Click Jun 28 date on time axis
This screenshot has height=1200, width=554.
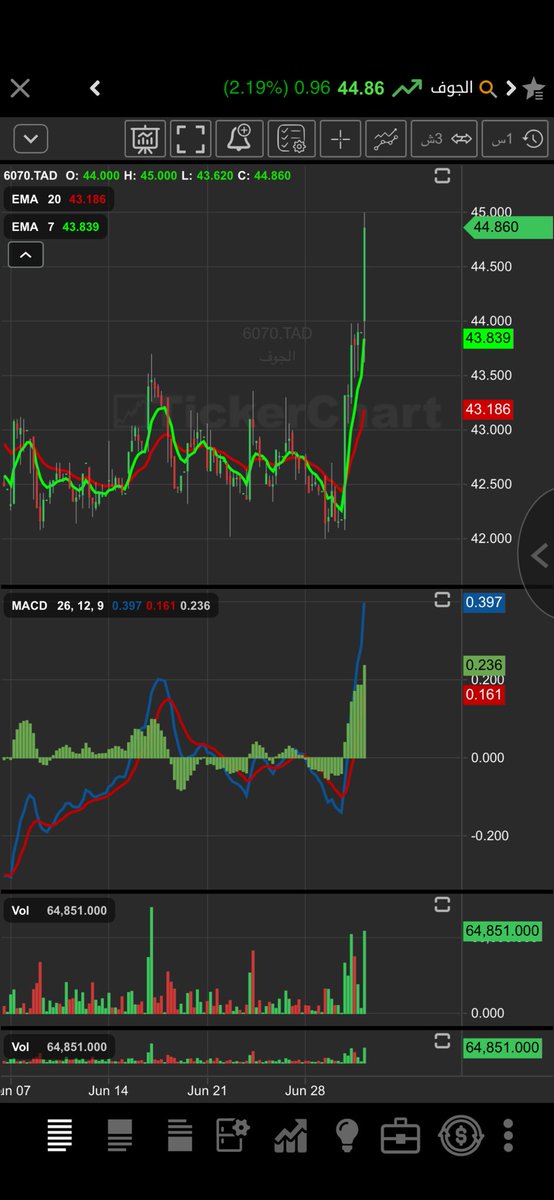click(x=307, y=1090)
